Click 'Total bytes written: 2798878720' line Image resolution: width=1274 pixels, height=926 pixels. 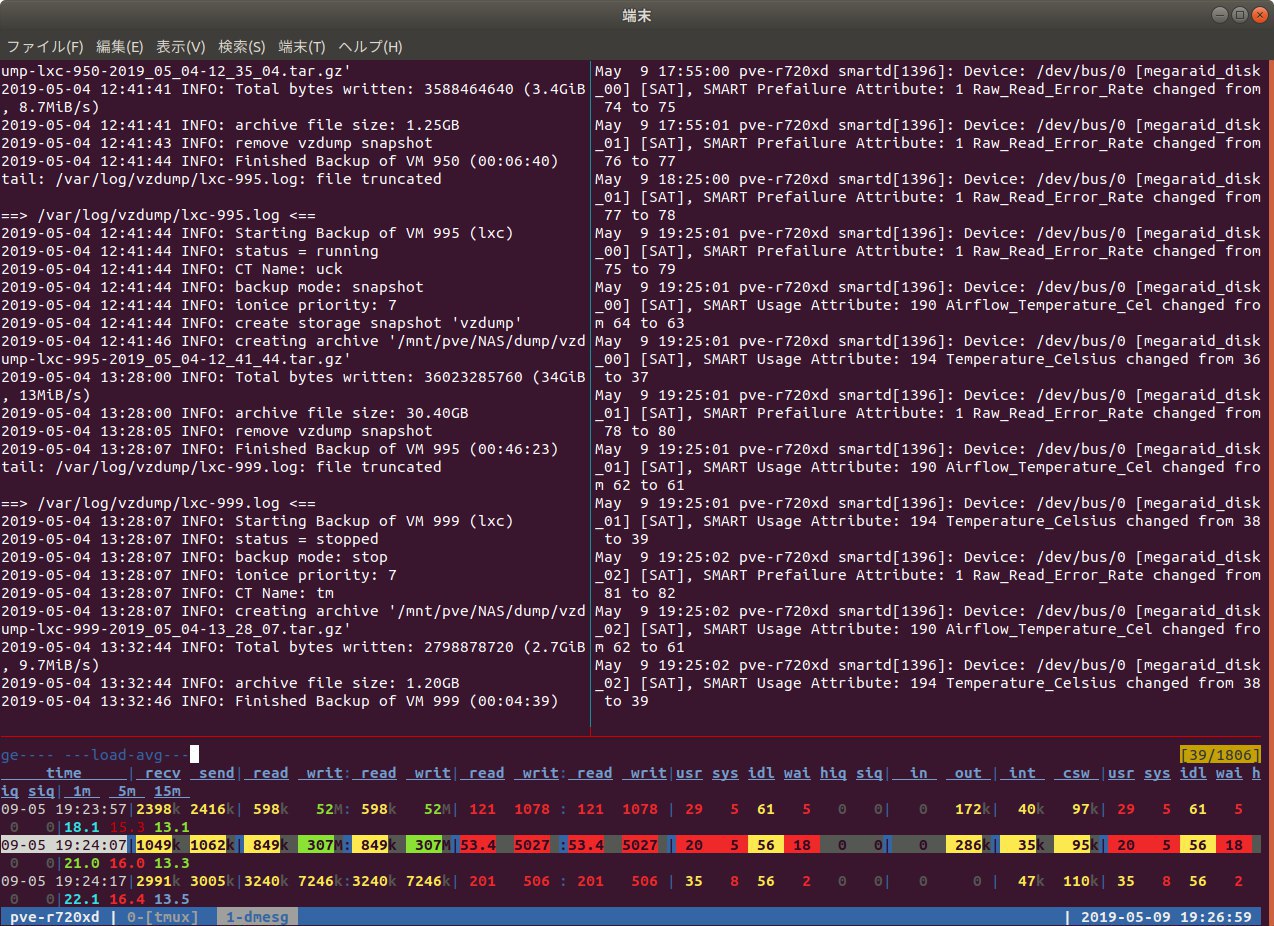pos(293,647)
